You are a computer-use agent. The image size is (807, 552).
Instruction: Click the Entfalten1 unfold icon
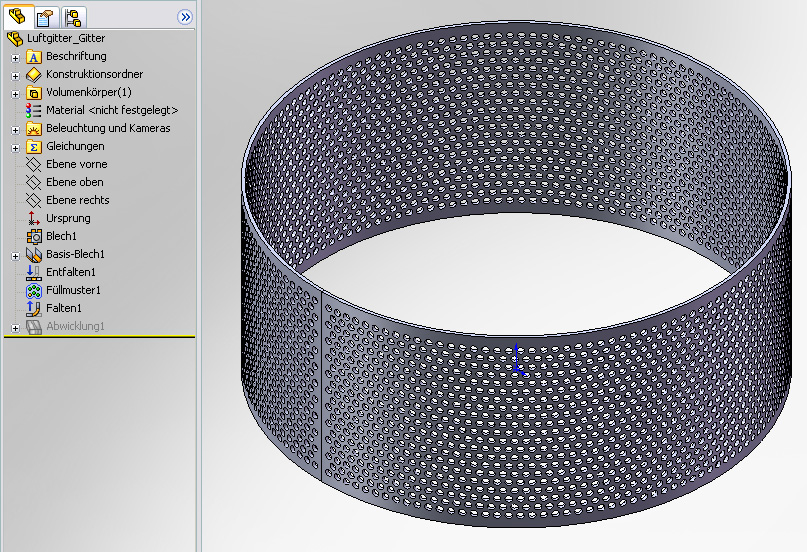[x=33, y=273]
